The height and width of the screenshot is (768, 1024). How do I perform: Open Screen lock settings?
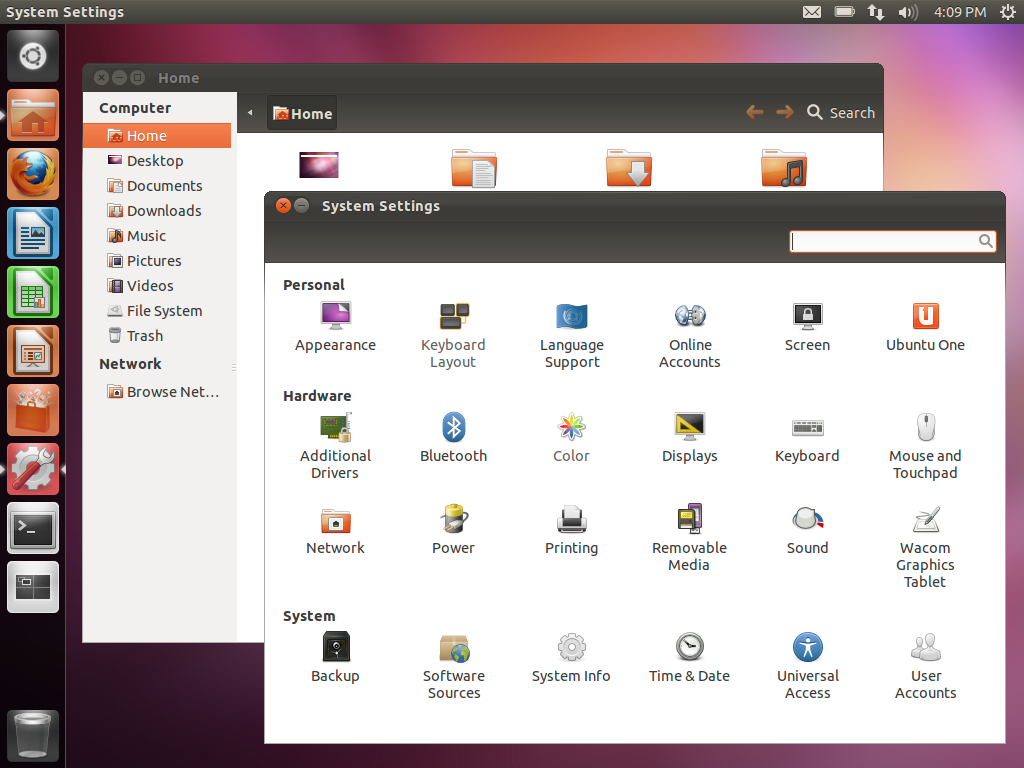click(x=807, y=327)
